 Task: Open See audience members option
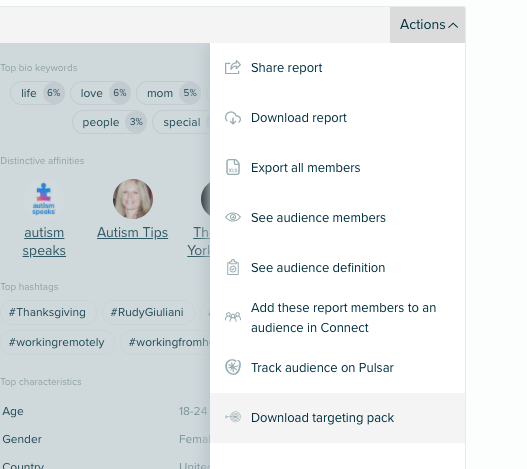pos(338,218)
